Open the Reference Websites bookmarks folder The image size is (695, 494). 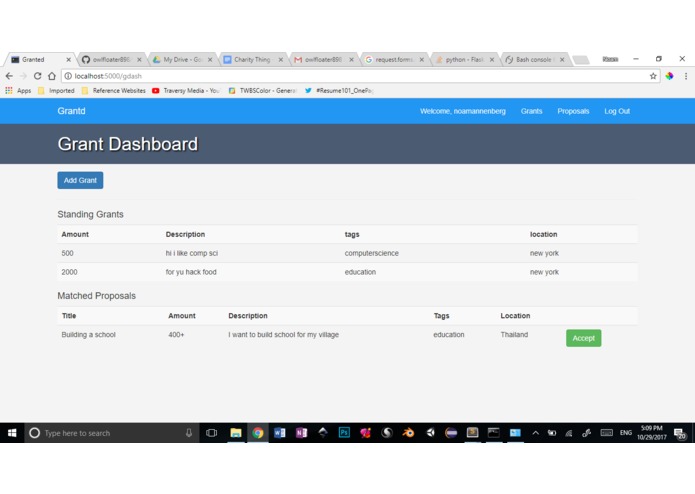coord(114,90)
